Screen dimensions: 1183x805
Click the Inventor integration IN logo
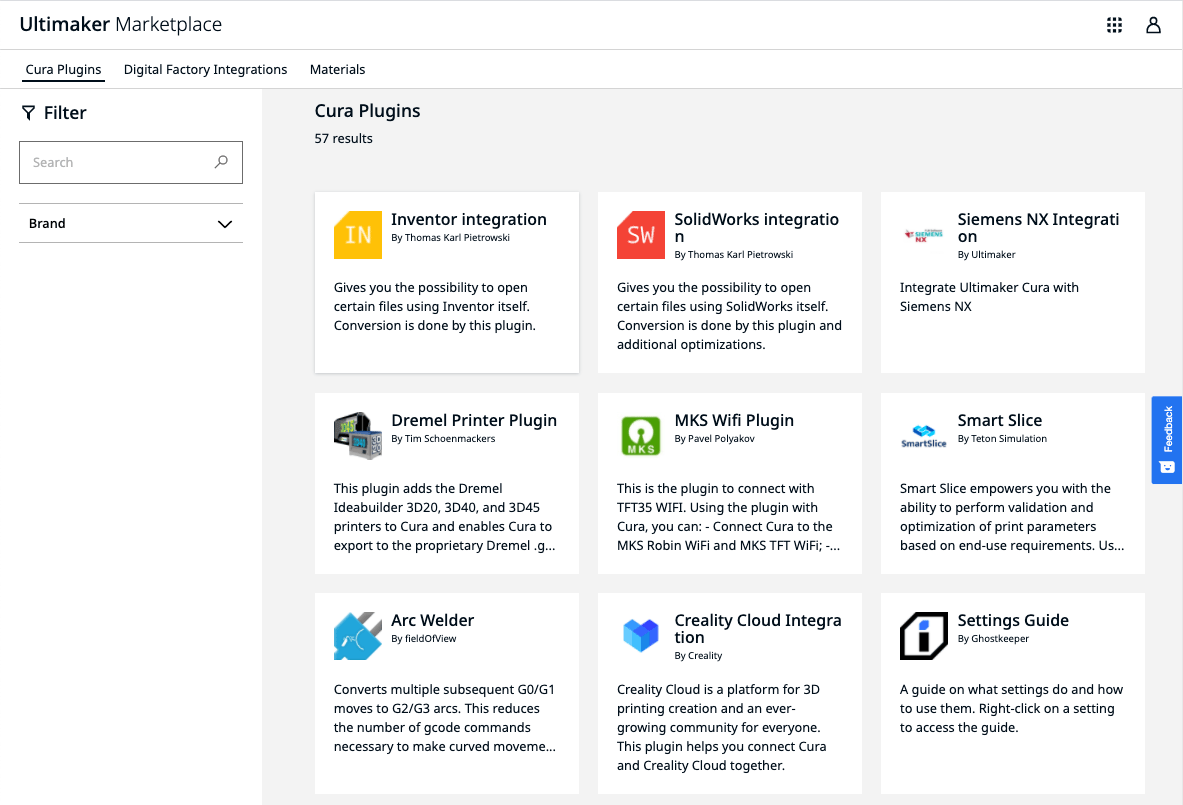point(358,235)
